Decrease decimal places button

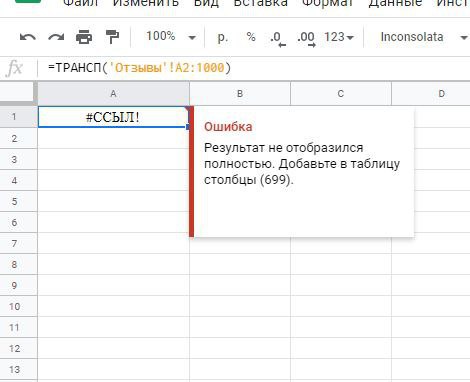(x=277, y=38)
